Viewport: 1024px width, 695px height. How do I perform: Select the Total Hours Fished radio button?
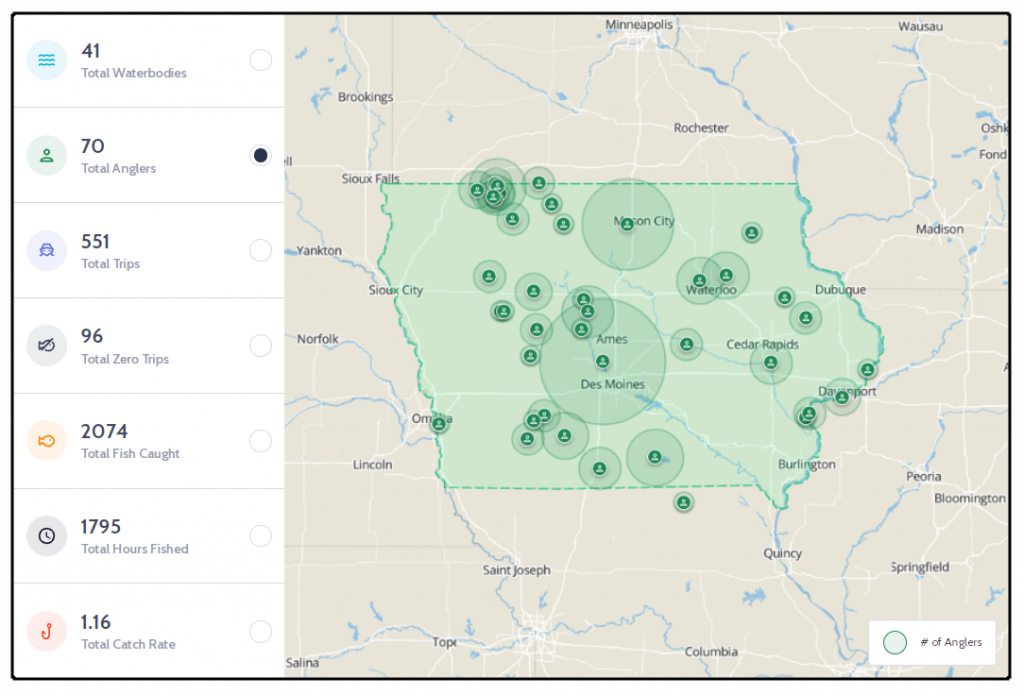point(261,536)
